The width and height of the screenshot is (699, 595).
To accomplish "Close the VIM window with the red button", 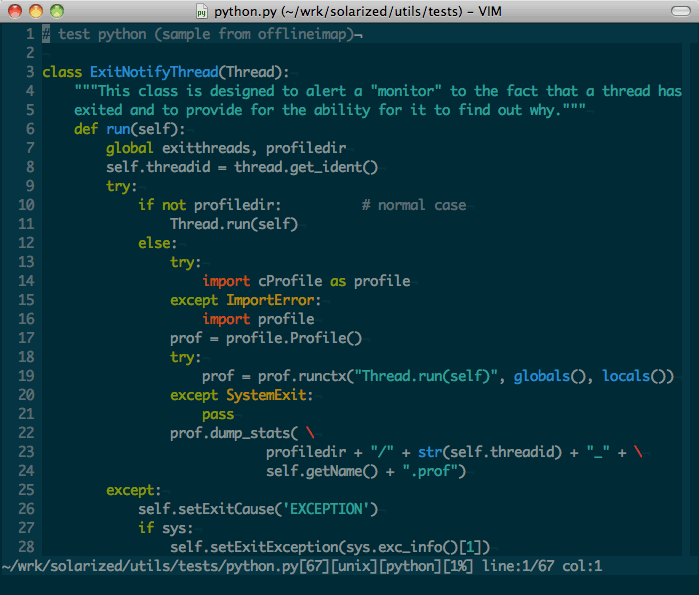I will tap(14, 12).
